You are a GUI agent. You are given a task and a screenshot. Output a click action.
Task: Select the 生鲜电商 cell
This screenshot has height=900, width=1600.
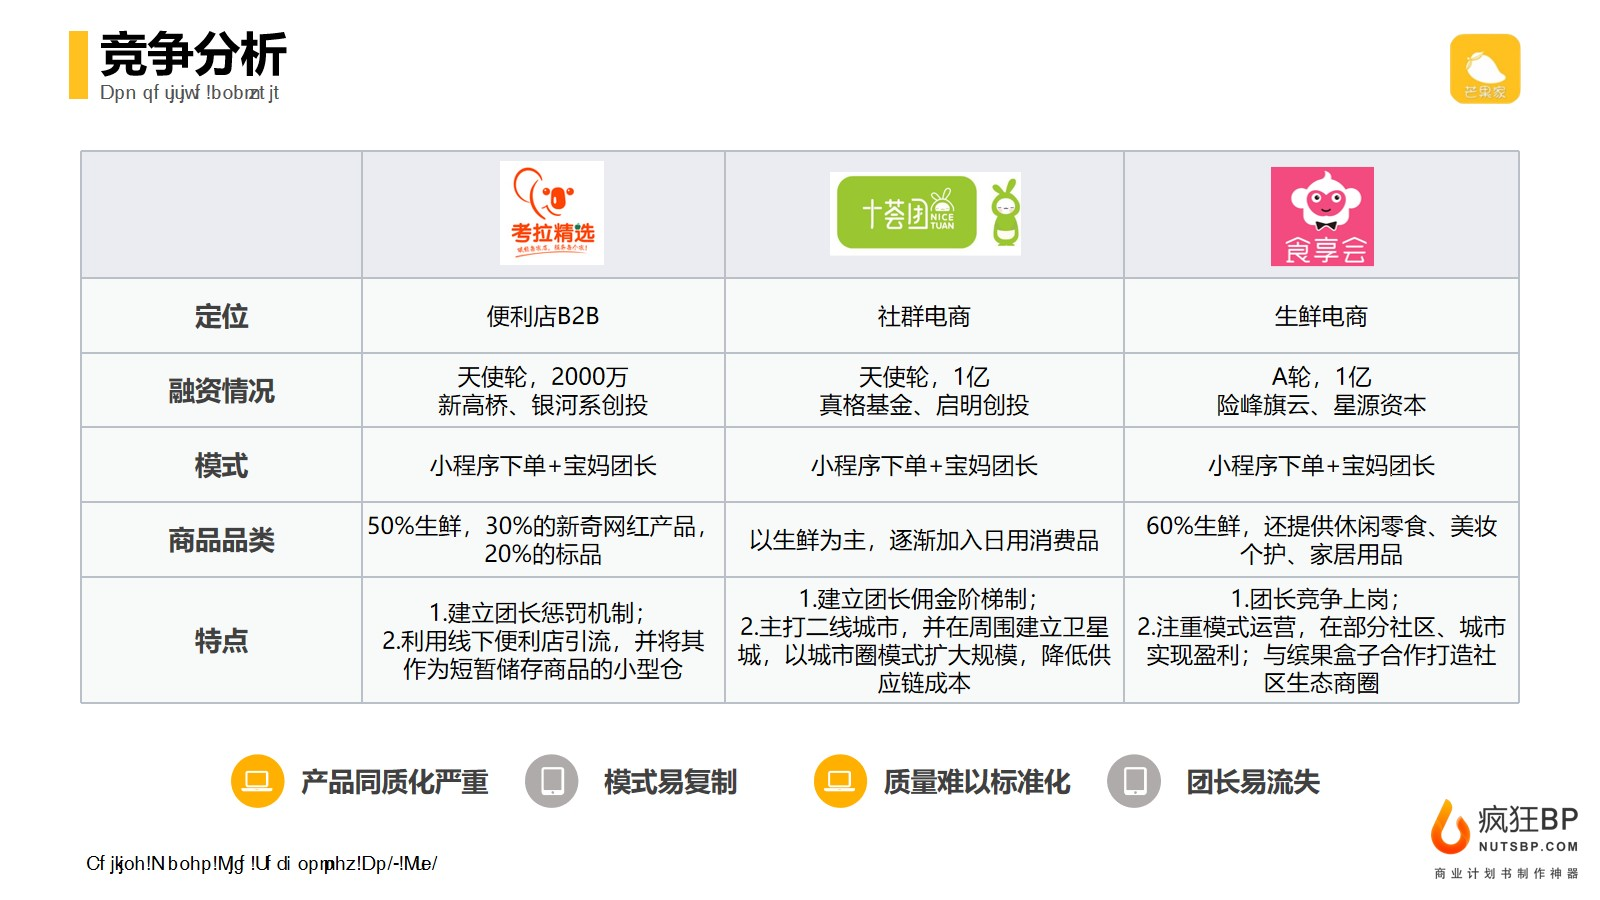pyautogui.click(x=1321, y=316)
